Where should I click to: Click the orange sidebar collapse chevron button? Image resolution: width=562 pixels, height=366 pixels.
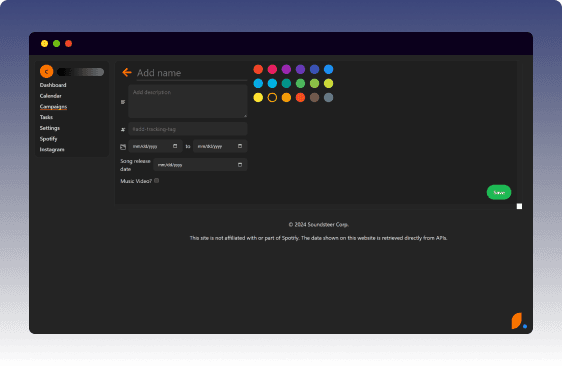coord(47,72)
